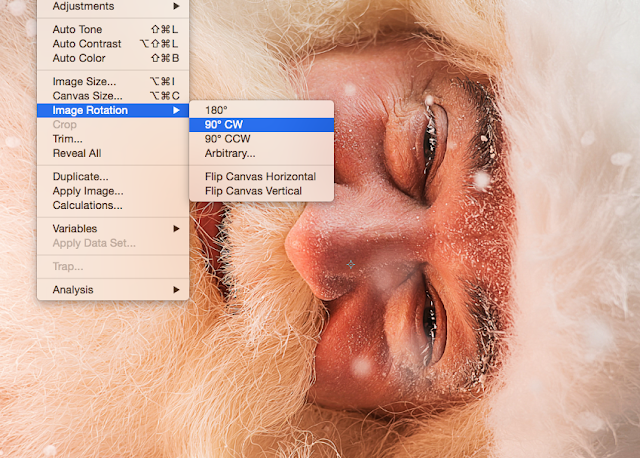Rotate the image 180 degrees
The width and height of the screenshot is (640, 458).
(261, 110)
